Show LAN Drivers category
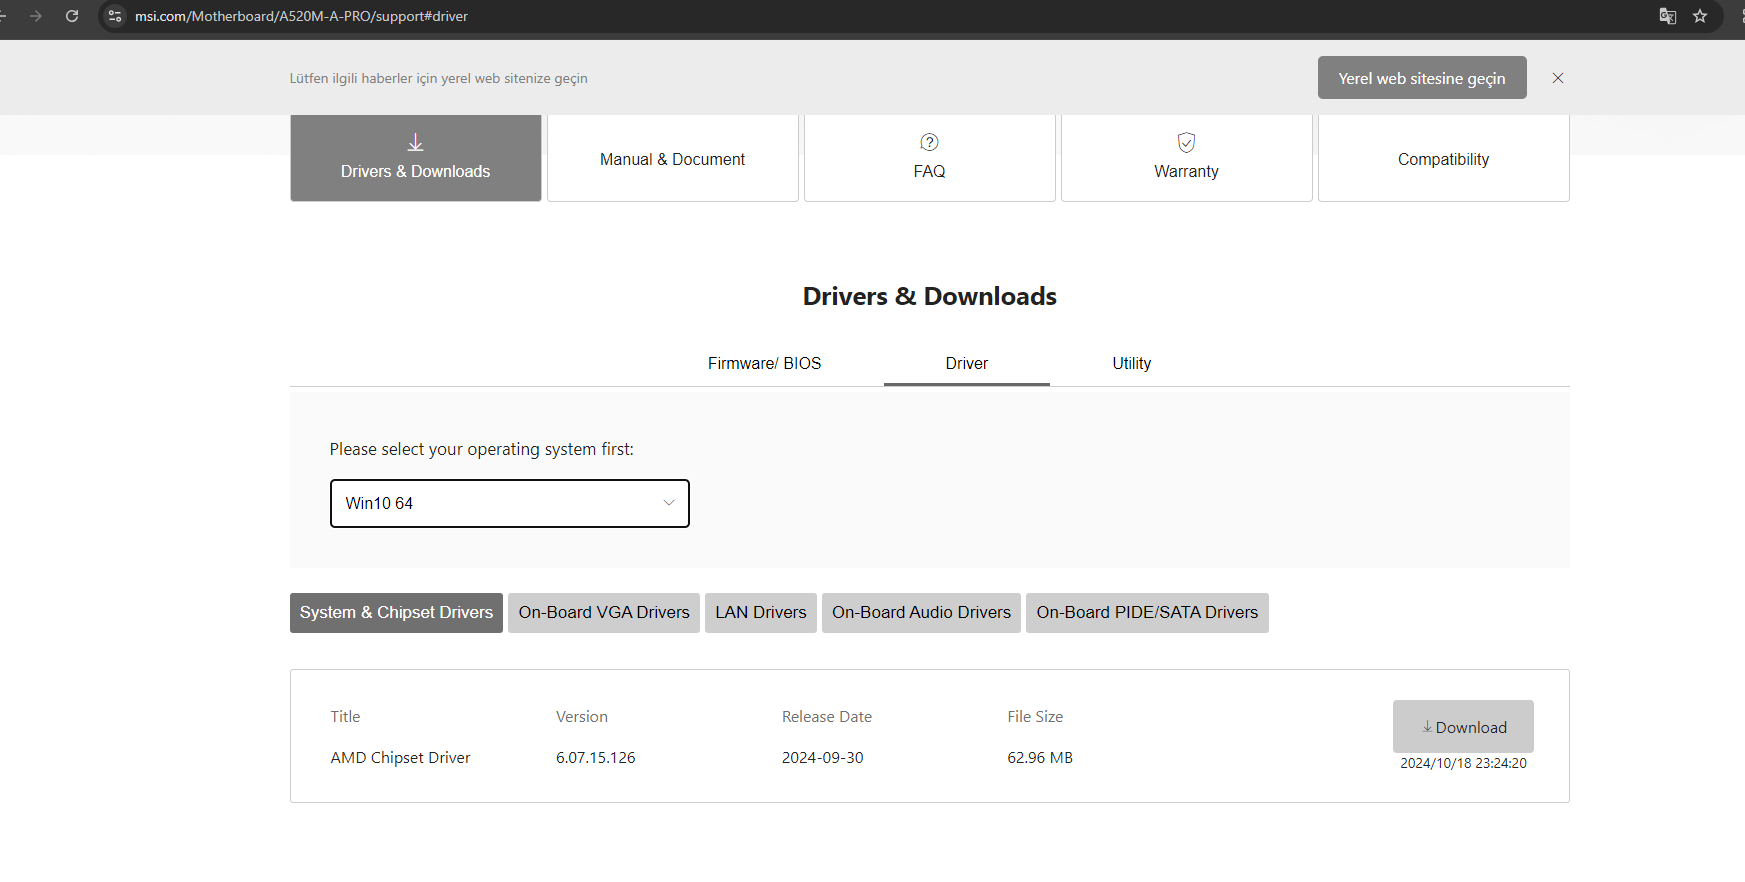This screenshot has height=882, width=1745. pyautogui.click(x=761, y=613)
